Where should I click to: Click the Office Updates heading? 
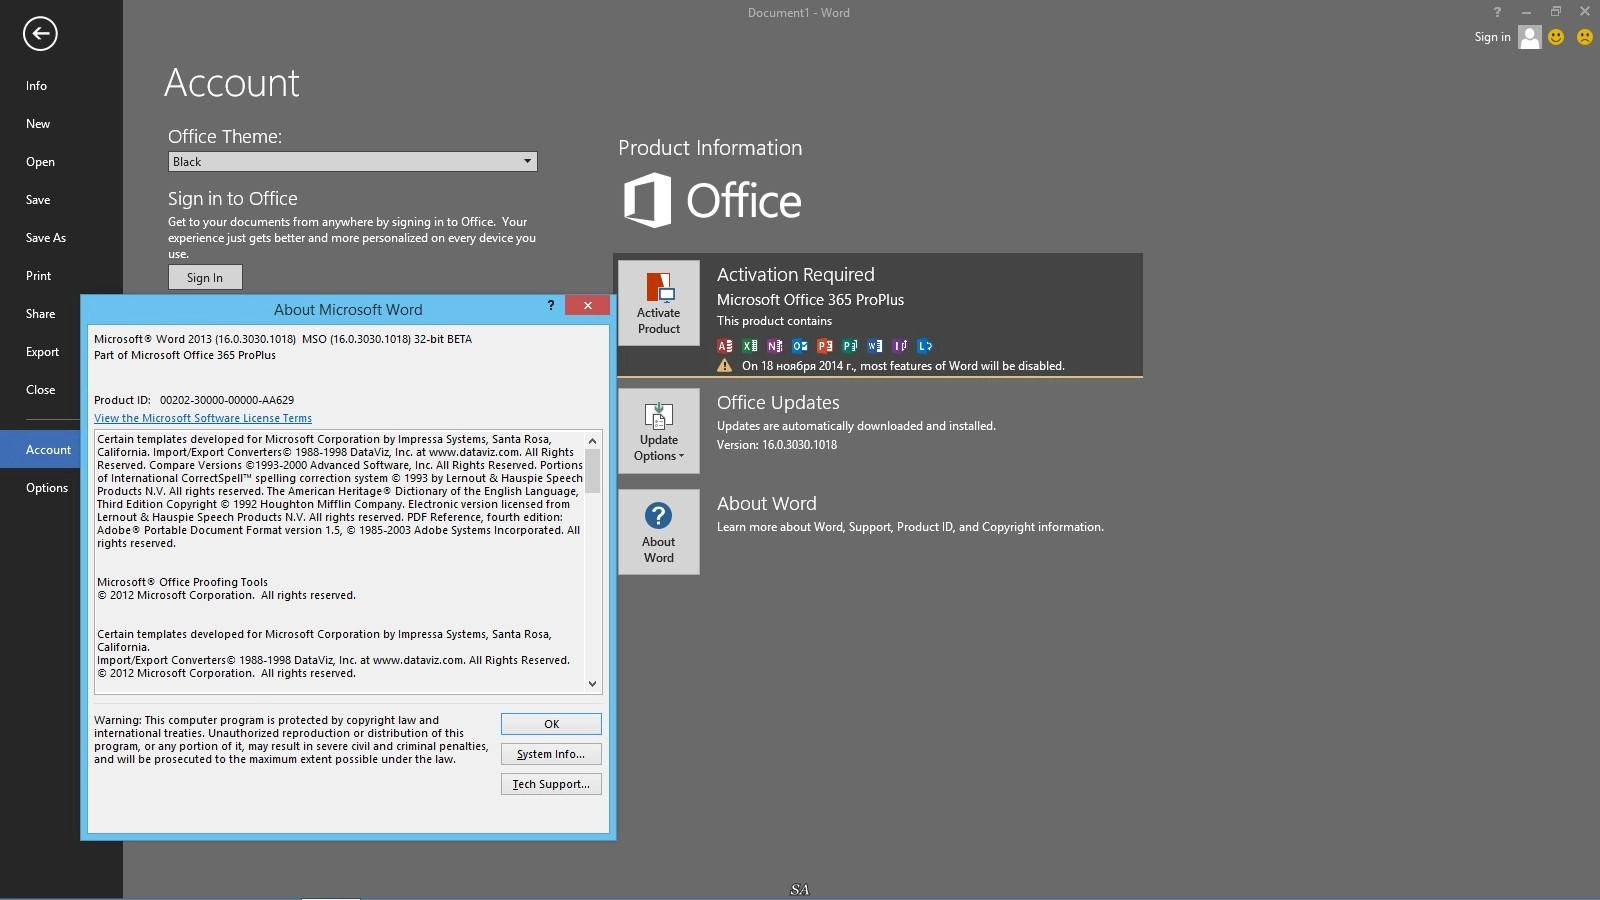pyautogui.click(x=778, y=402)
